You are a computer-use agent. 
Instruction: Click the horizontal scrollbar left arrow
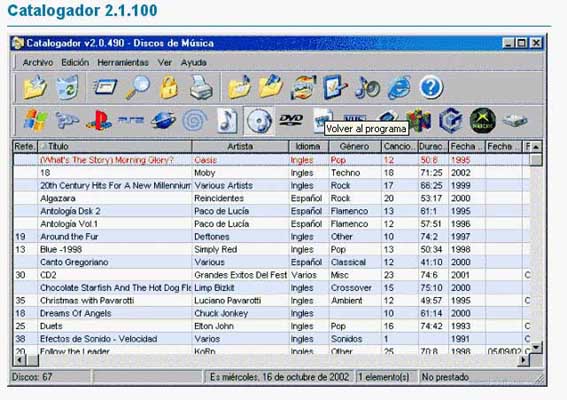click(x=20, y=360)
